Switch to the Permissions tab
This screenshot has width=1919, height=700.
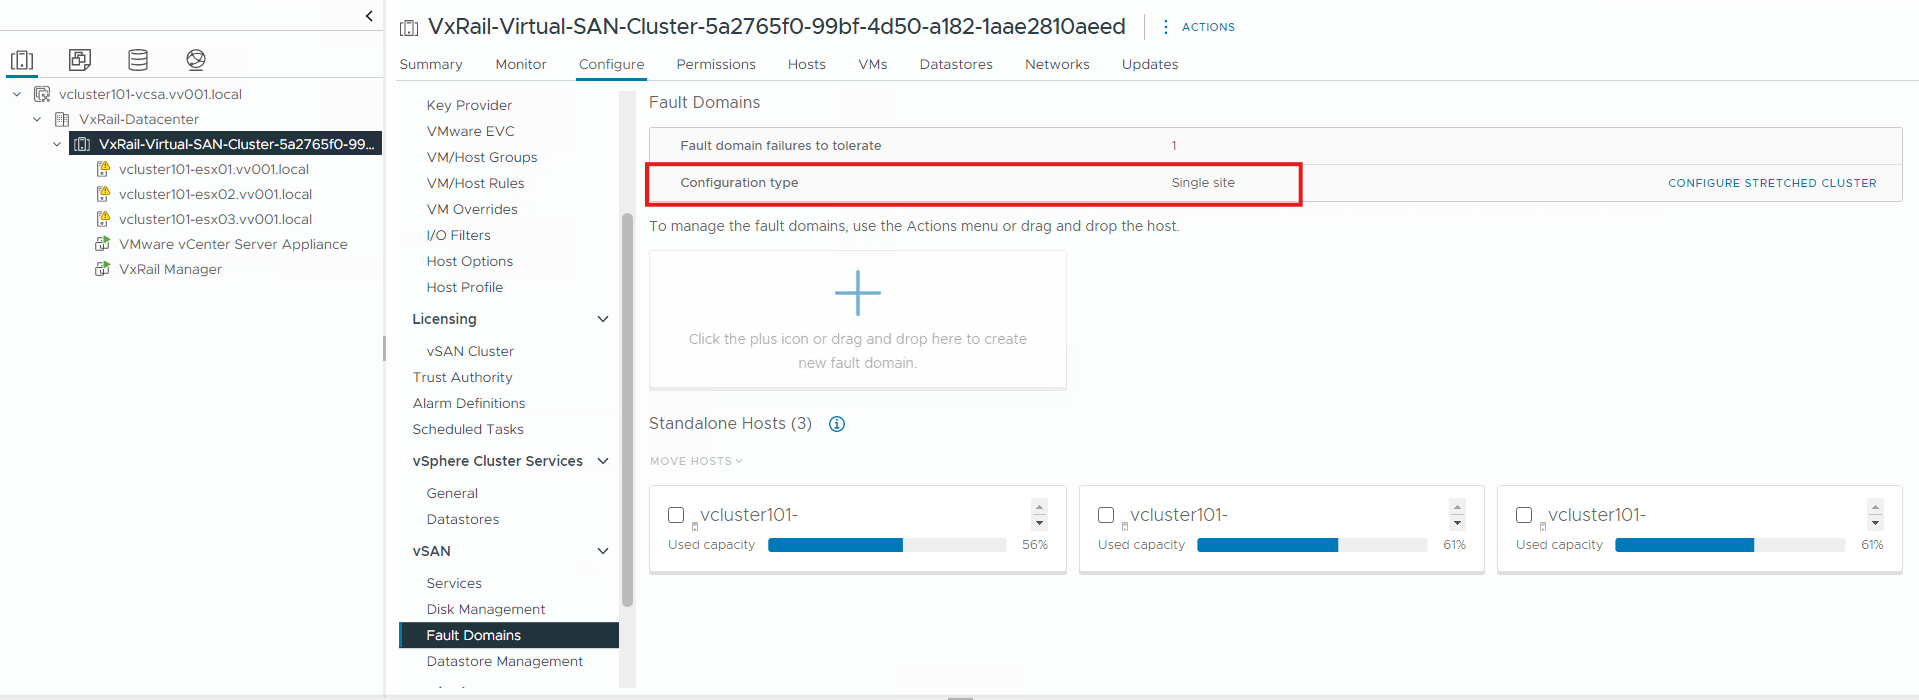click(716, 64)
